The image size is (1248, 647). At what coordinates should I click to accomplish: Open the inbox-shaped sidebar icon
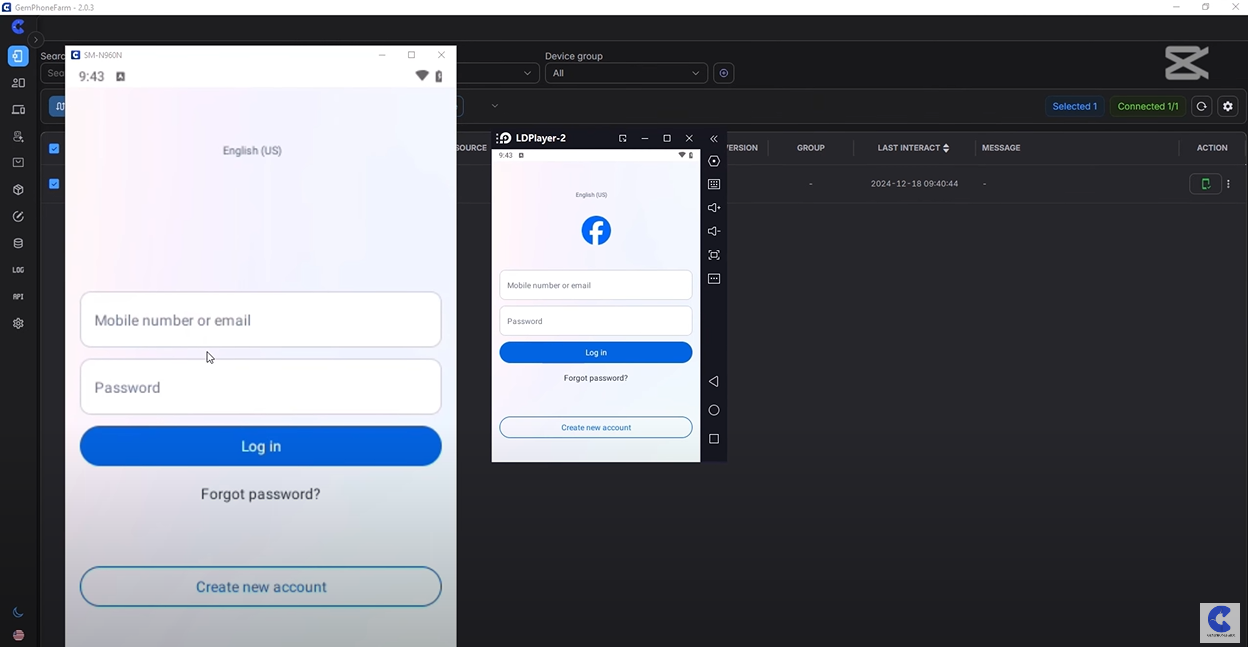pos(18,163)
